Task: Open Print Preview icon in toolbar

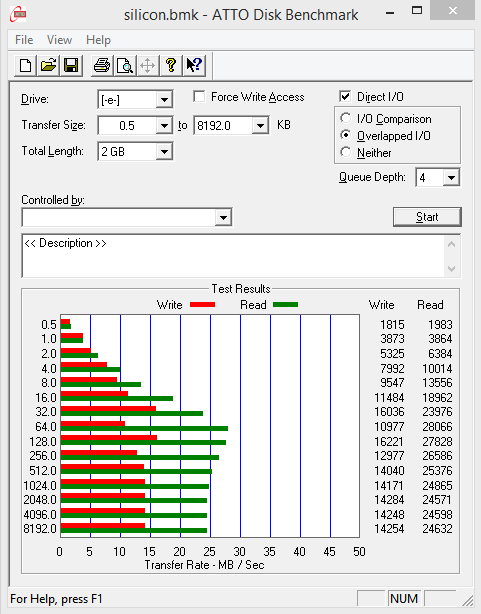Action: [125, 65]
